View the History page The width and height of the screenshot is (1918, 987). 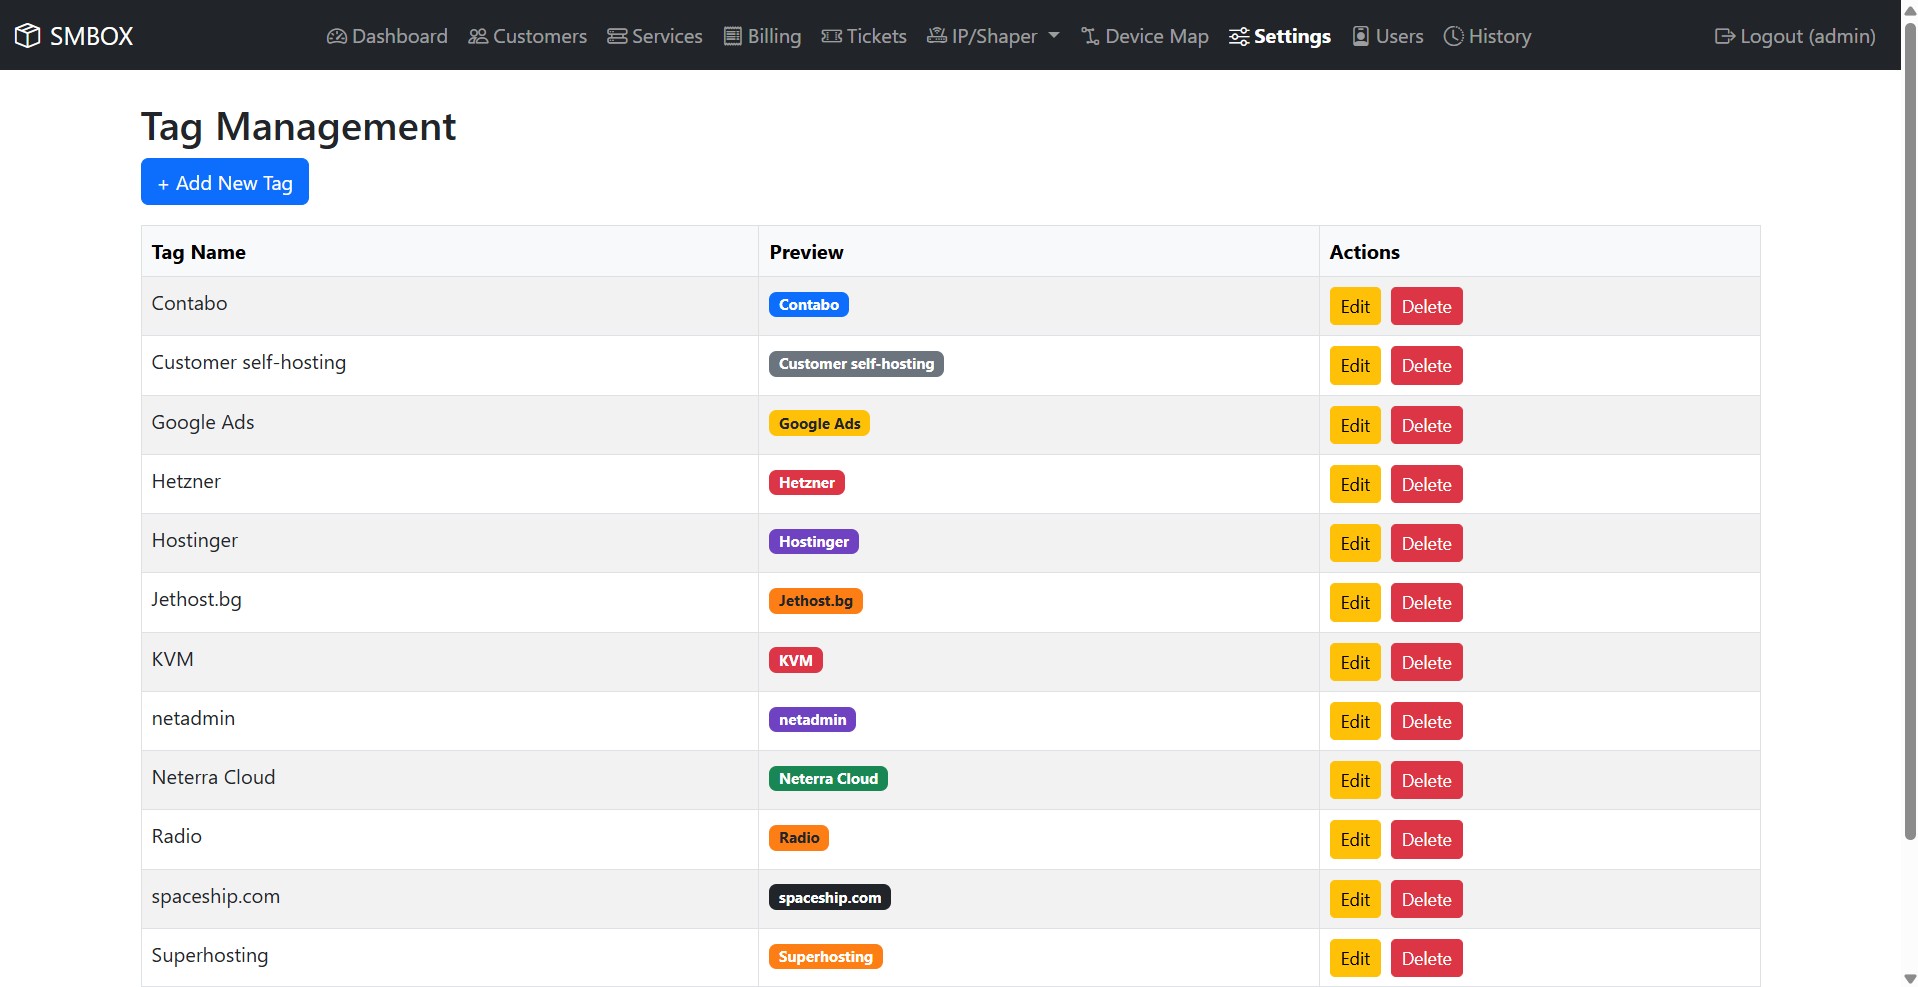point(1488,36)
